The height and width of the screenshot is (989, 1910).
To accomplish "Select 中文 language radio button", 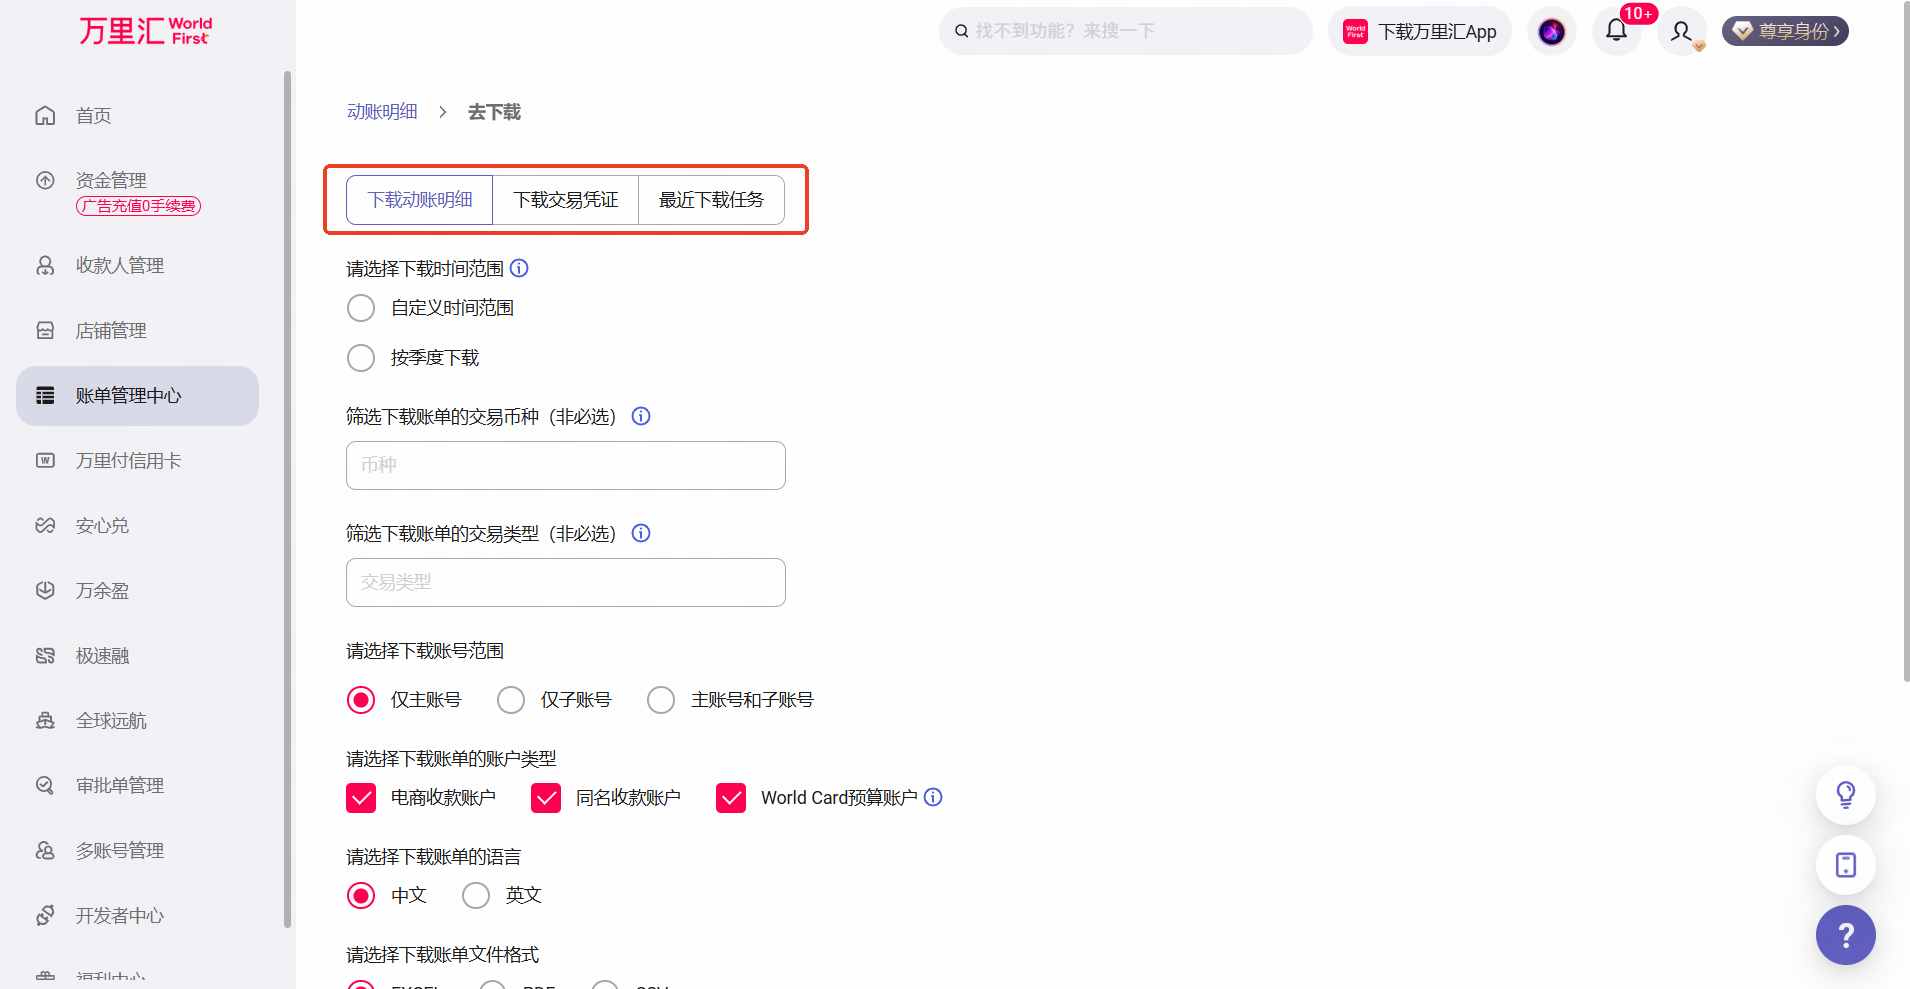I will pos(361,895).
